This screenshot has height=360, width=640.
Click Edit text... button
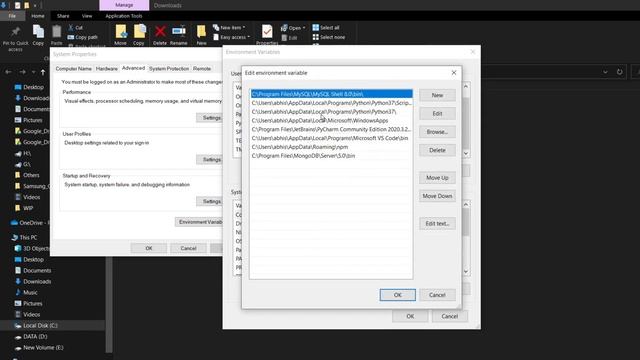437,224
